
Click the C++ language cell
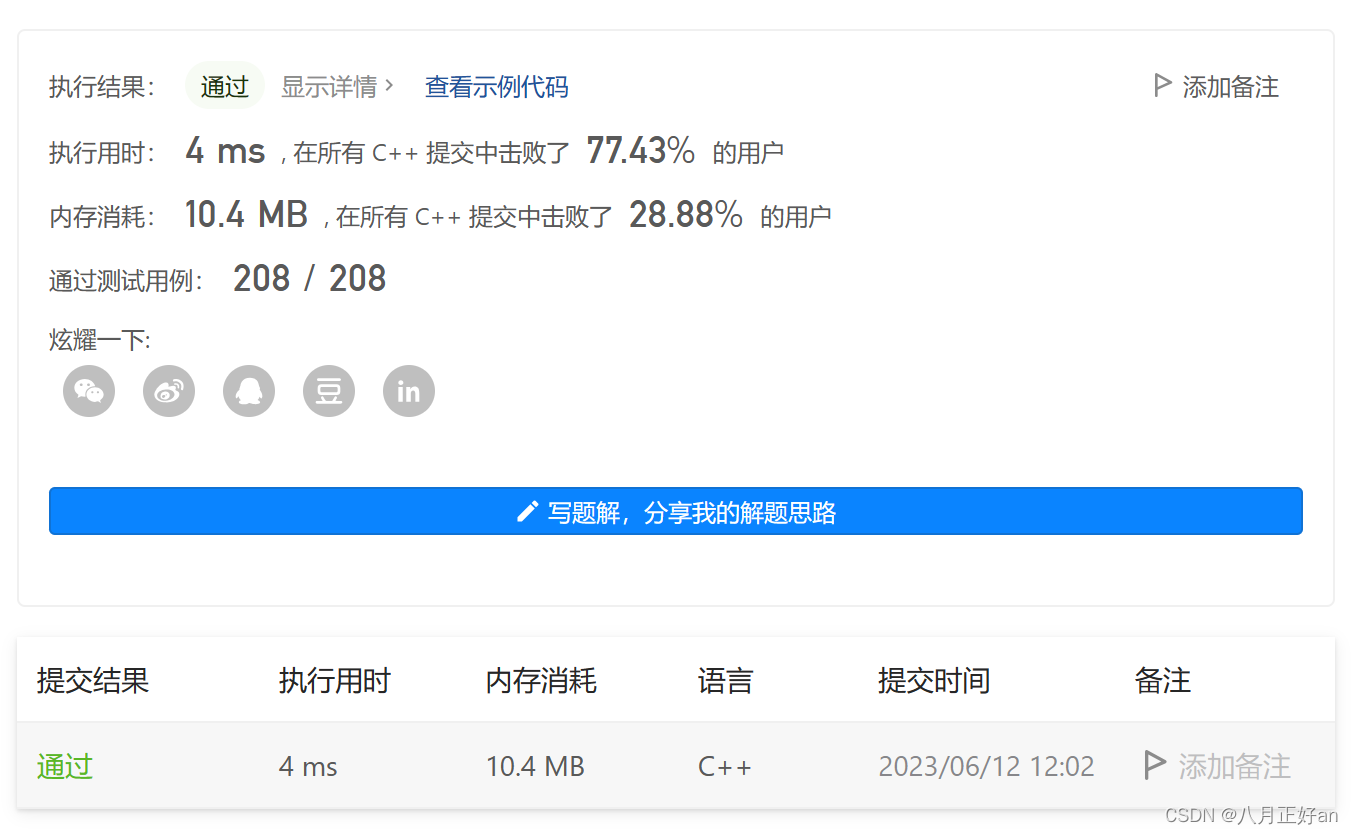click(x=725, y=767)
